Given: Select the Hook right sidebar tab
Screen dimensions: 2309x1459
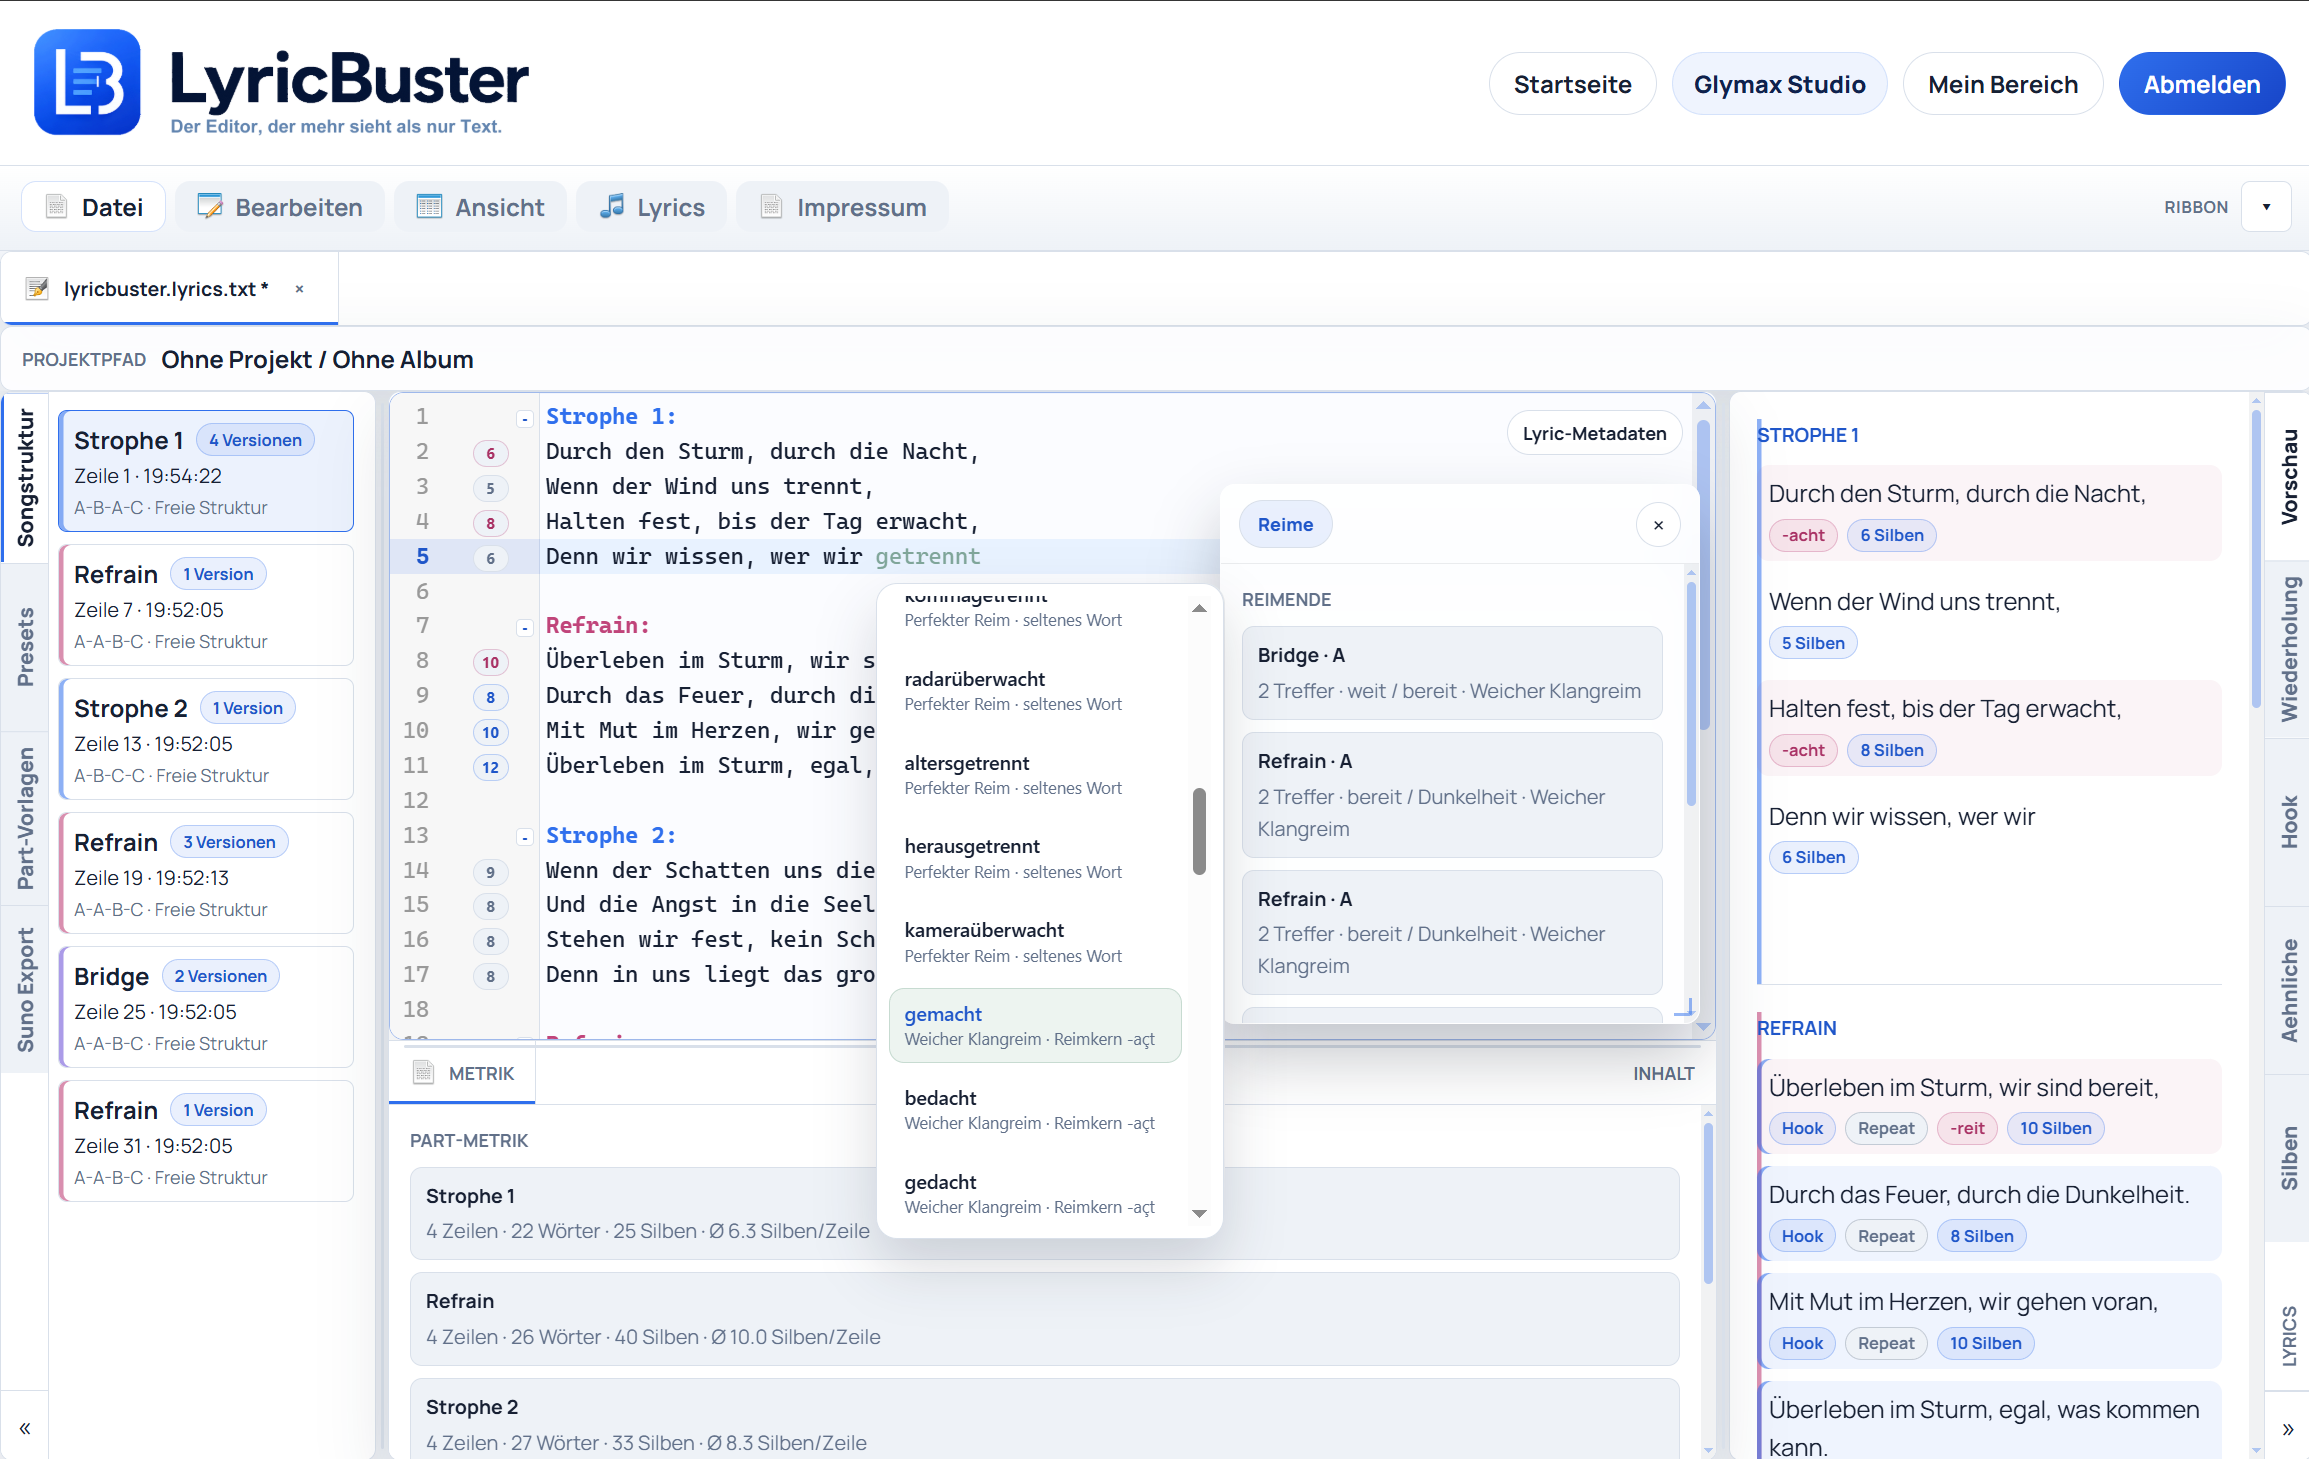Looking at the screenshot, I should coord(2288,822).
